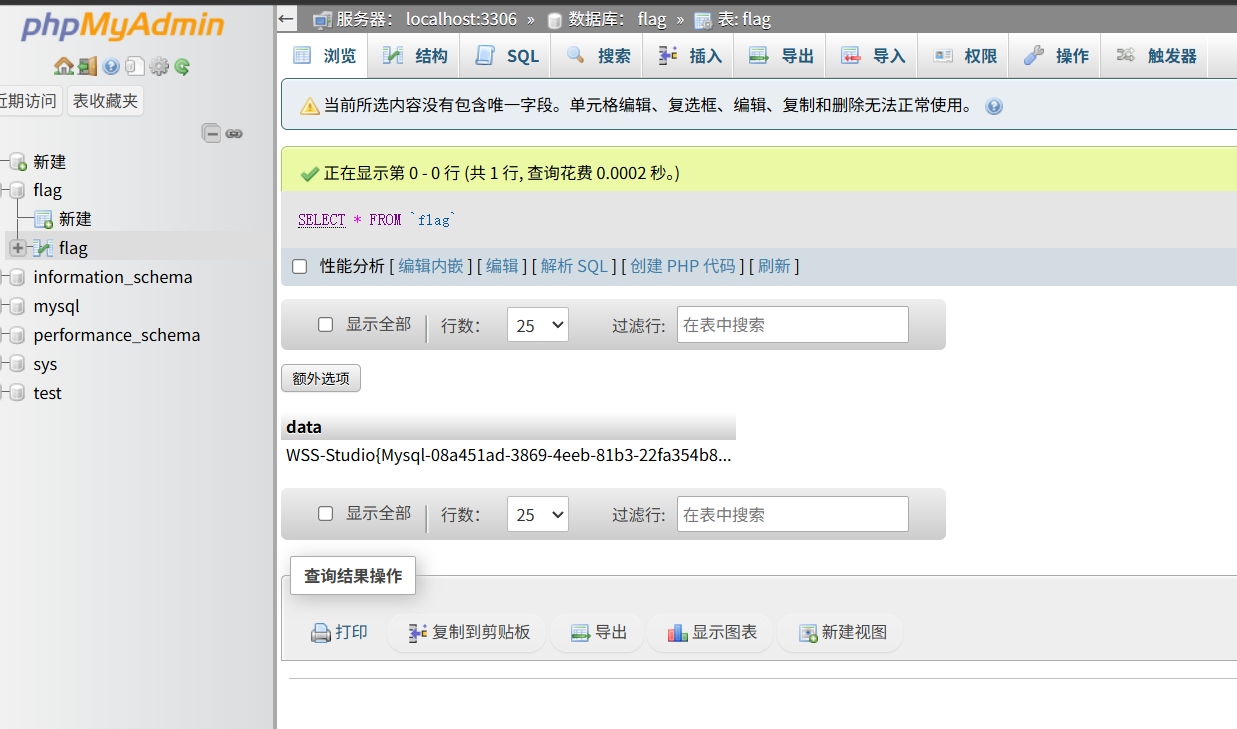Click the 额外选项 button

pos(321,378)
